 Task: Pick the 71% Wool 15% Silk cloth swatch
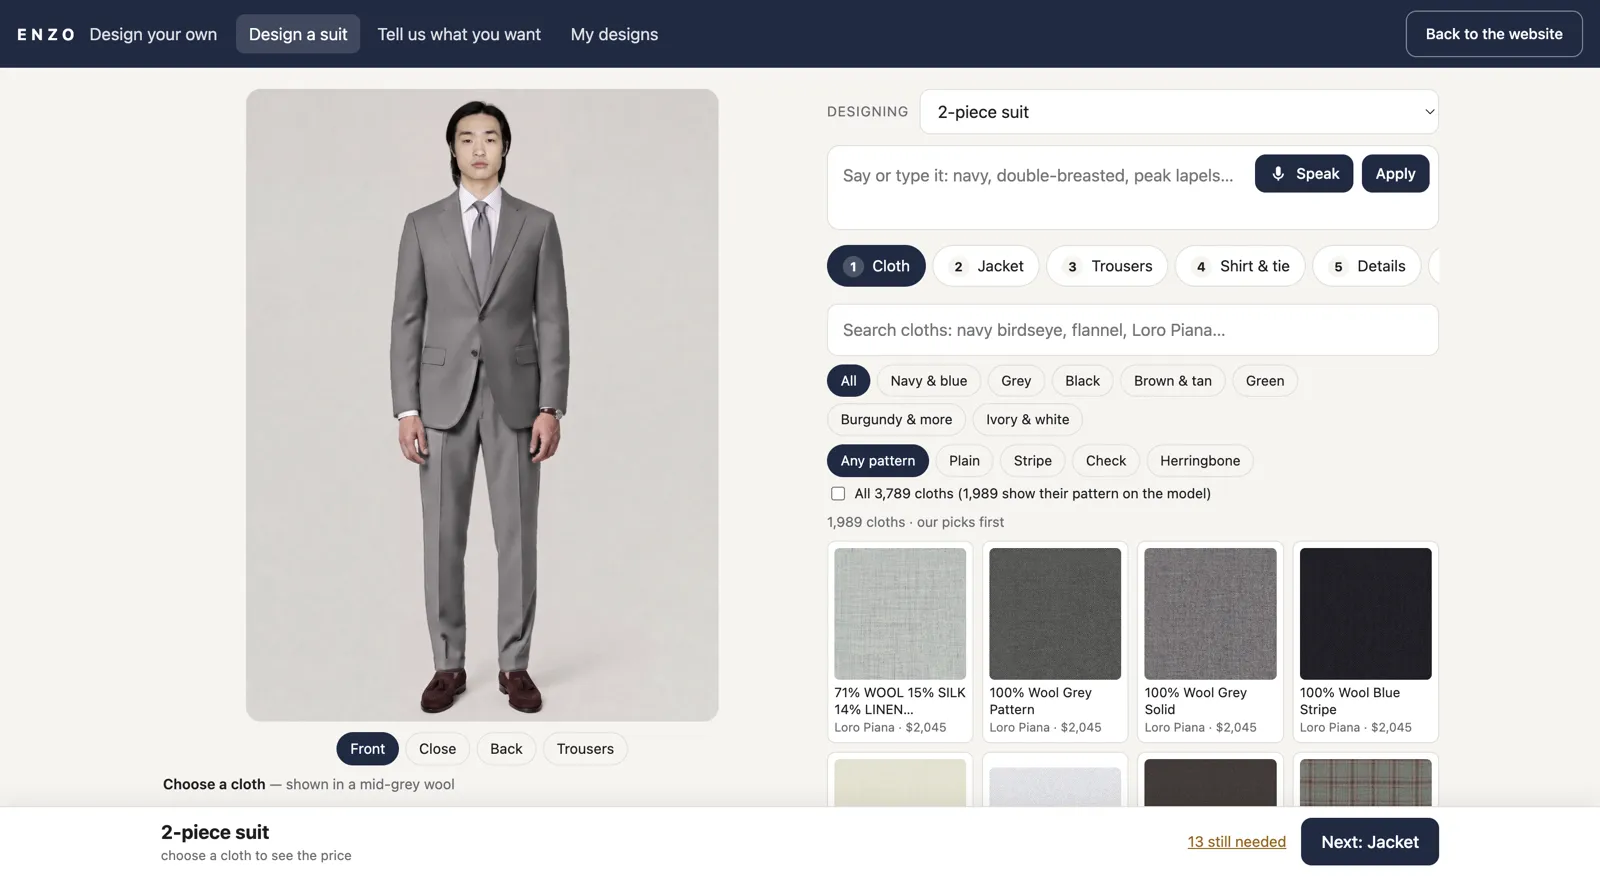click(x=900, y=642)
